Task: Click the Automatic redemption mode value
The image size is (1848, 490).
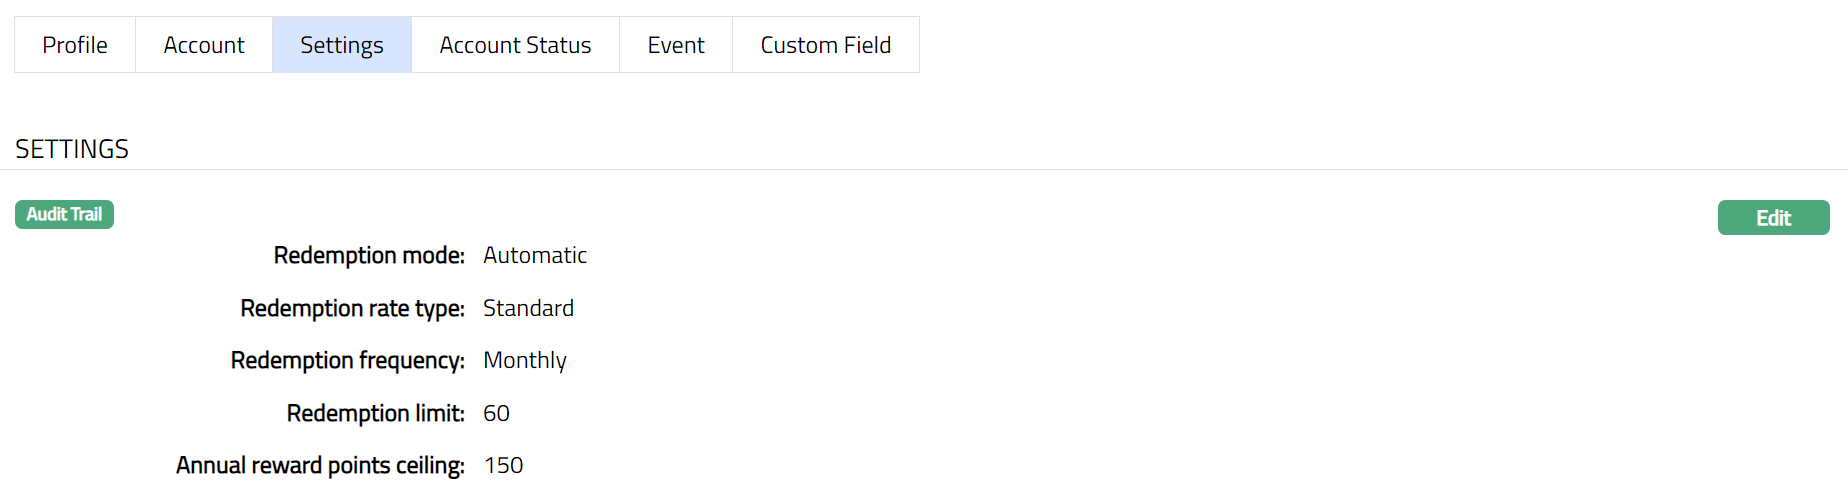Action: point(535,256)
